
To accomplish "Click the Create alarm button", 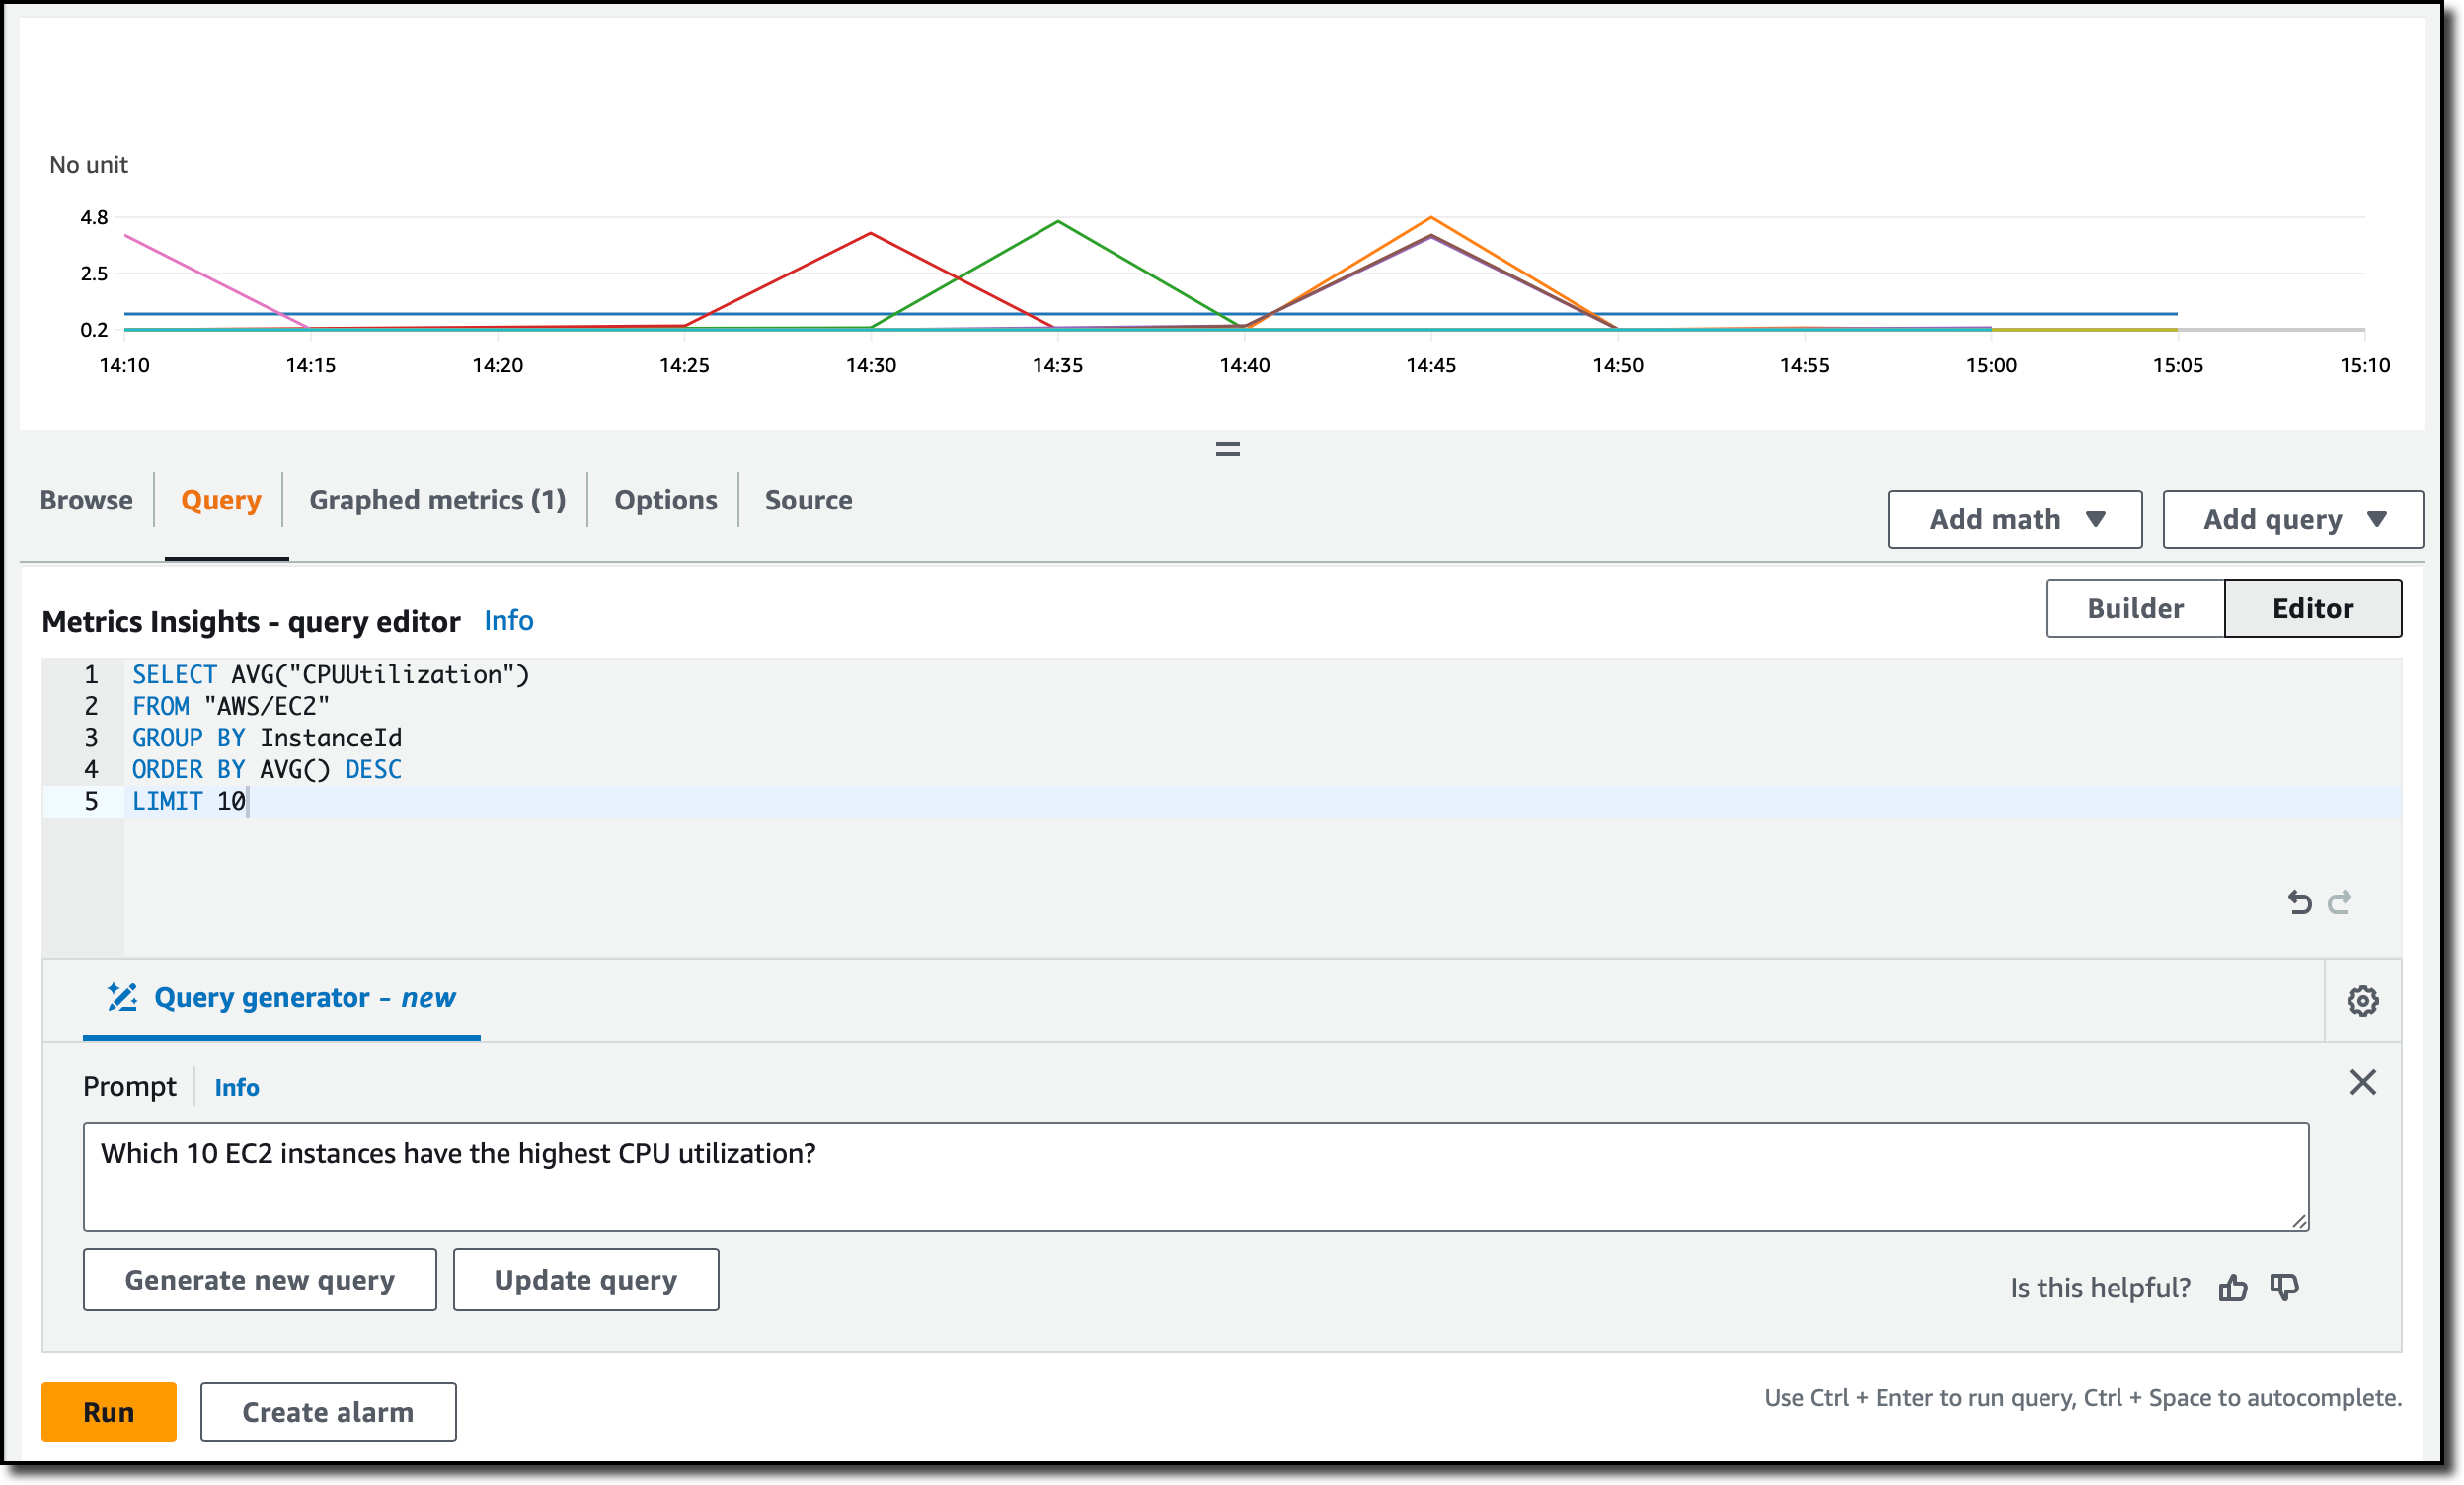I will (x=328, y=1411).
